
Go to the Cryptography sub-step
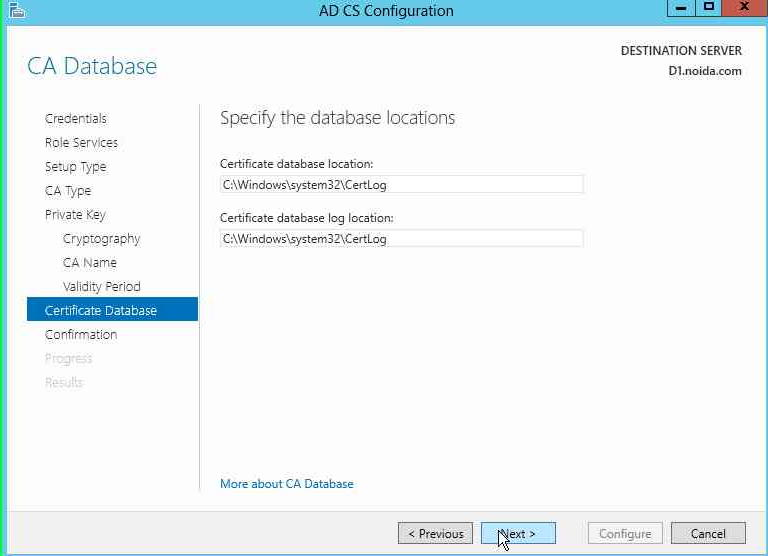tap(101, 239)
